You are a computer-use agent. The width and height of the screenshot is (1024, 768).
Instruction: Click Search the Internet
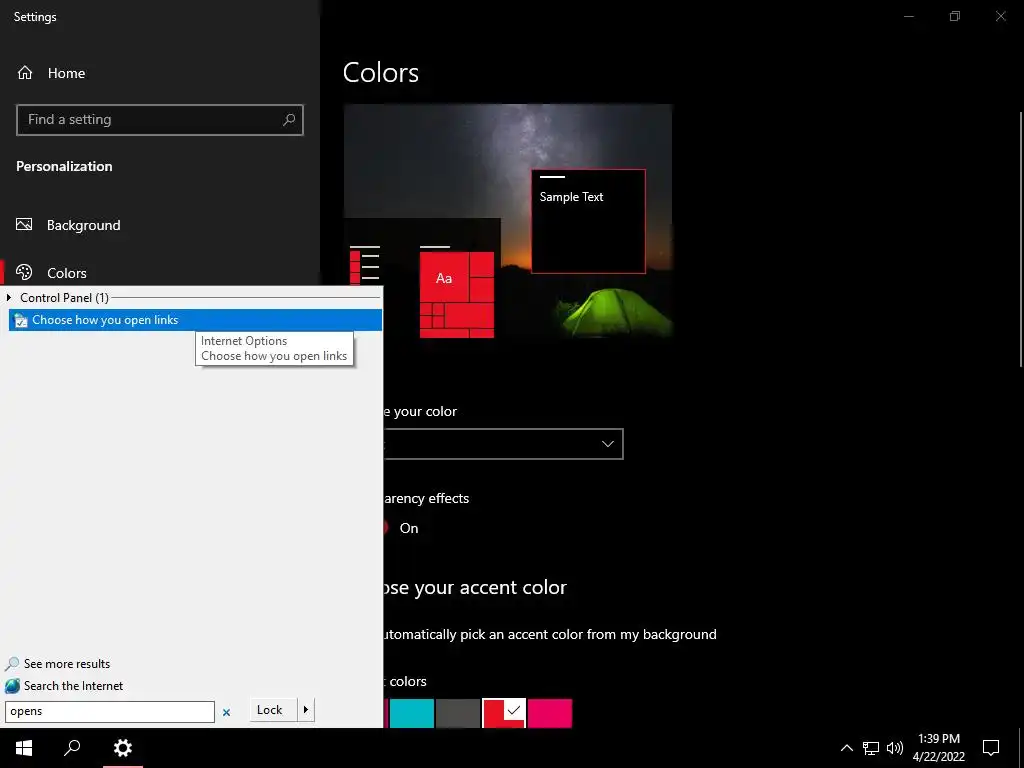click(73, 686)
